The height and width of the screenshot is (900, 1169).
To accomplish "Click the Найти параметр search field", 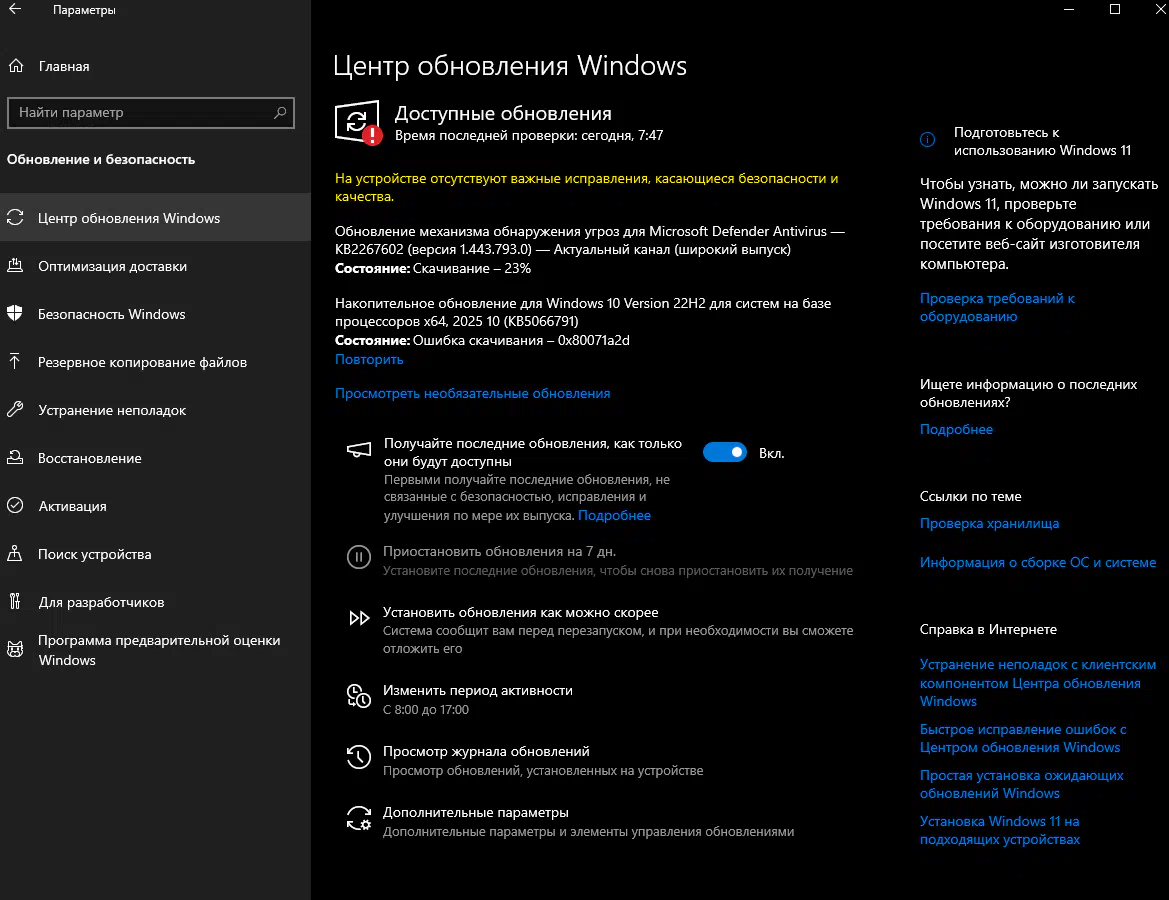I will tap(140, 113).
